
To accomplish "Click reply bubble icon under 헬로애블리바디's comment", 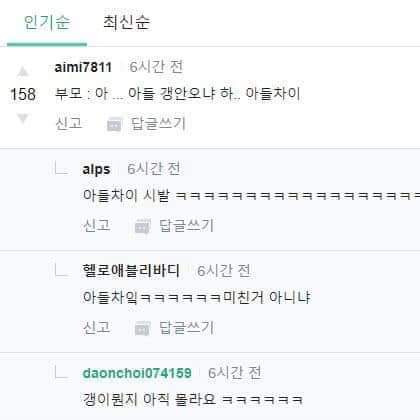I will pyautogui.click(x=143, y=329).
